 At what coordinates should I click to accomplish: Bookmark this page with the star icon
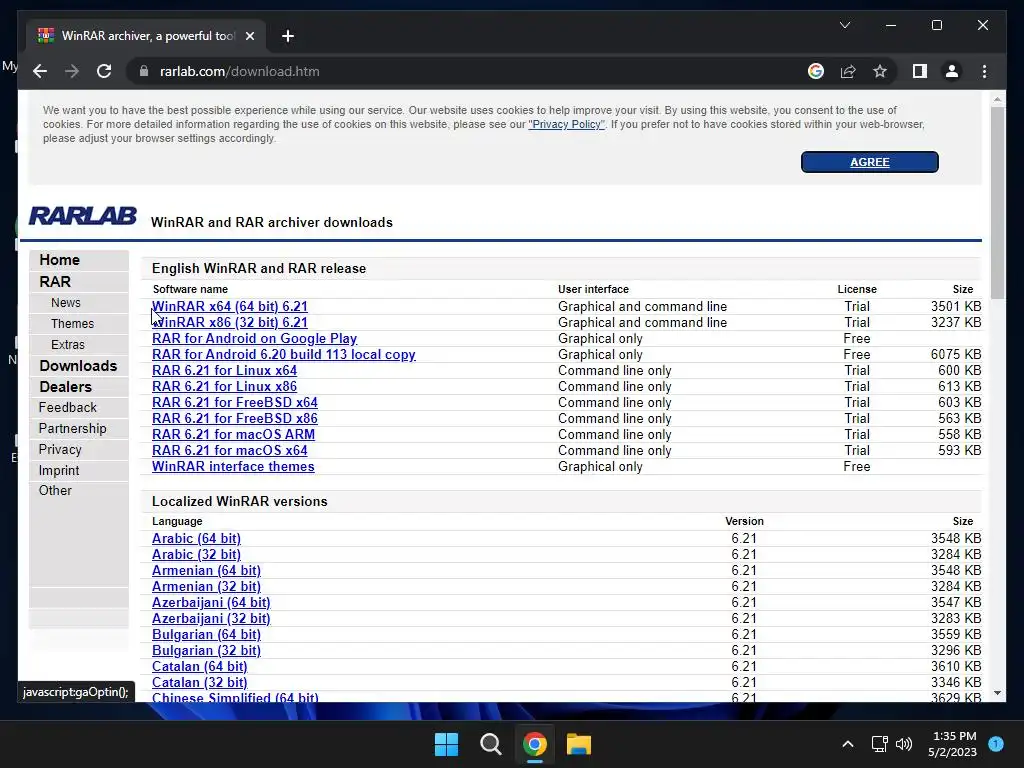click(880, 71)
